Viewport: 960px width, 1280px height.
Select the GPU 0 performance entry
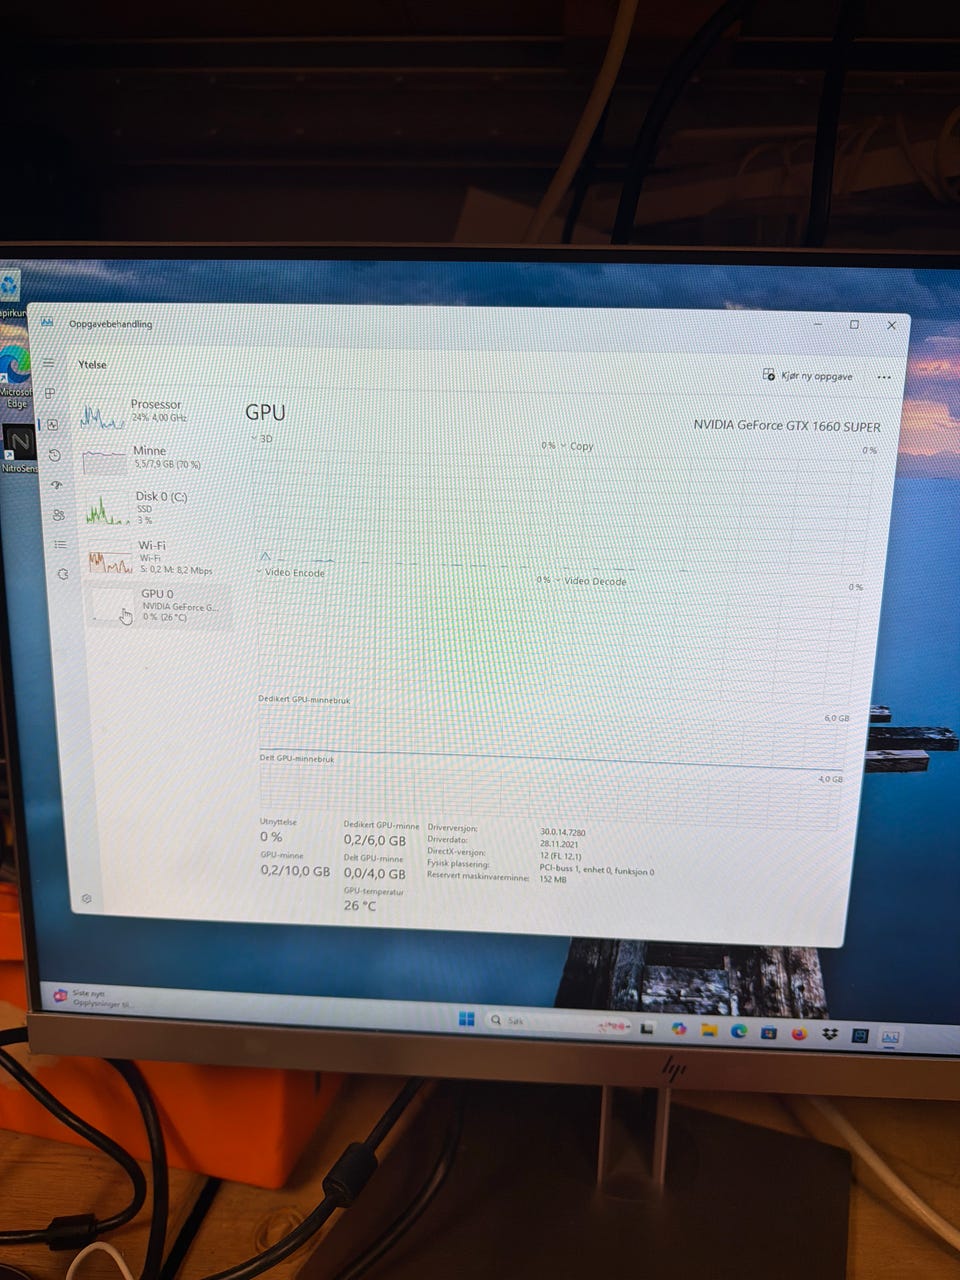pyautogui.click(x=159, y=605)
